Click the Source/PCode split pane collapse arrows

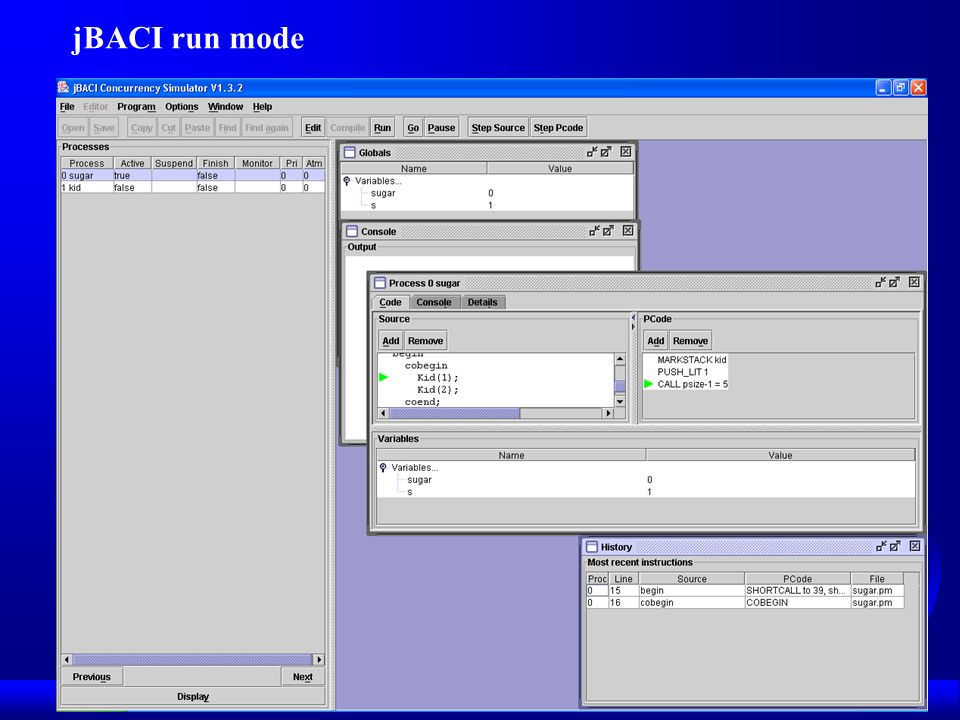(633, 322)
